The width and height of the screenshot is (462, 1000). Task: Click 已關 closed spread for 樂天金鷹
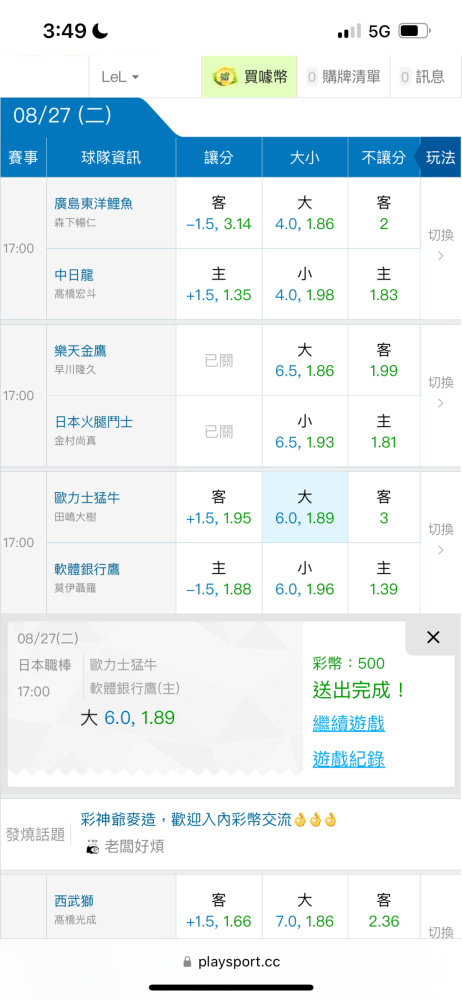coord(219,360)
